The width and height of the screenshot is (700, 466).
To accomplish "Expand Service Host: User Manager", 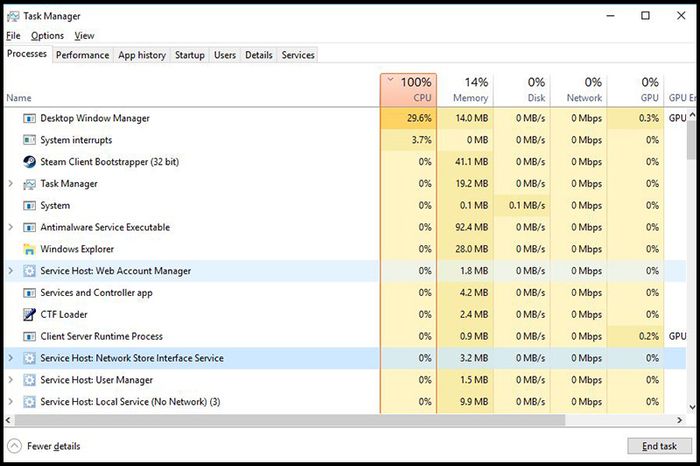I will [11, 380].
